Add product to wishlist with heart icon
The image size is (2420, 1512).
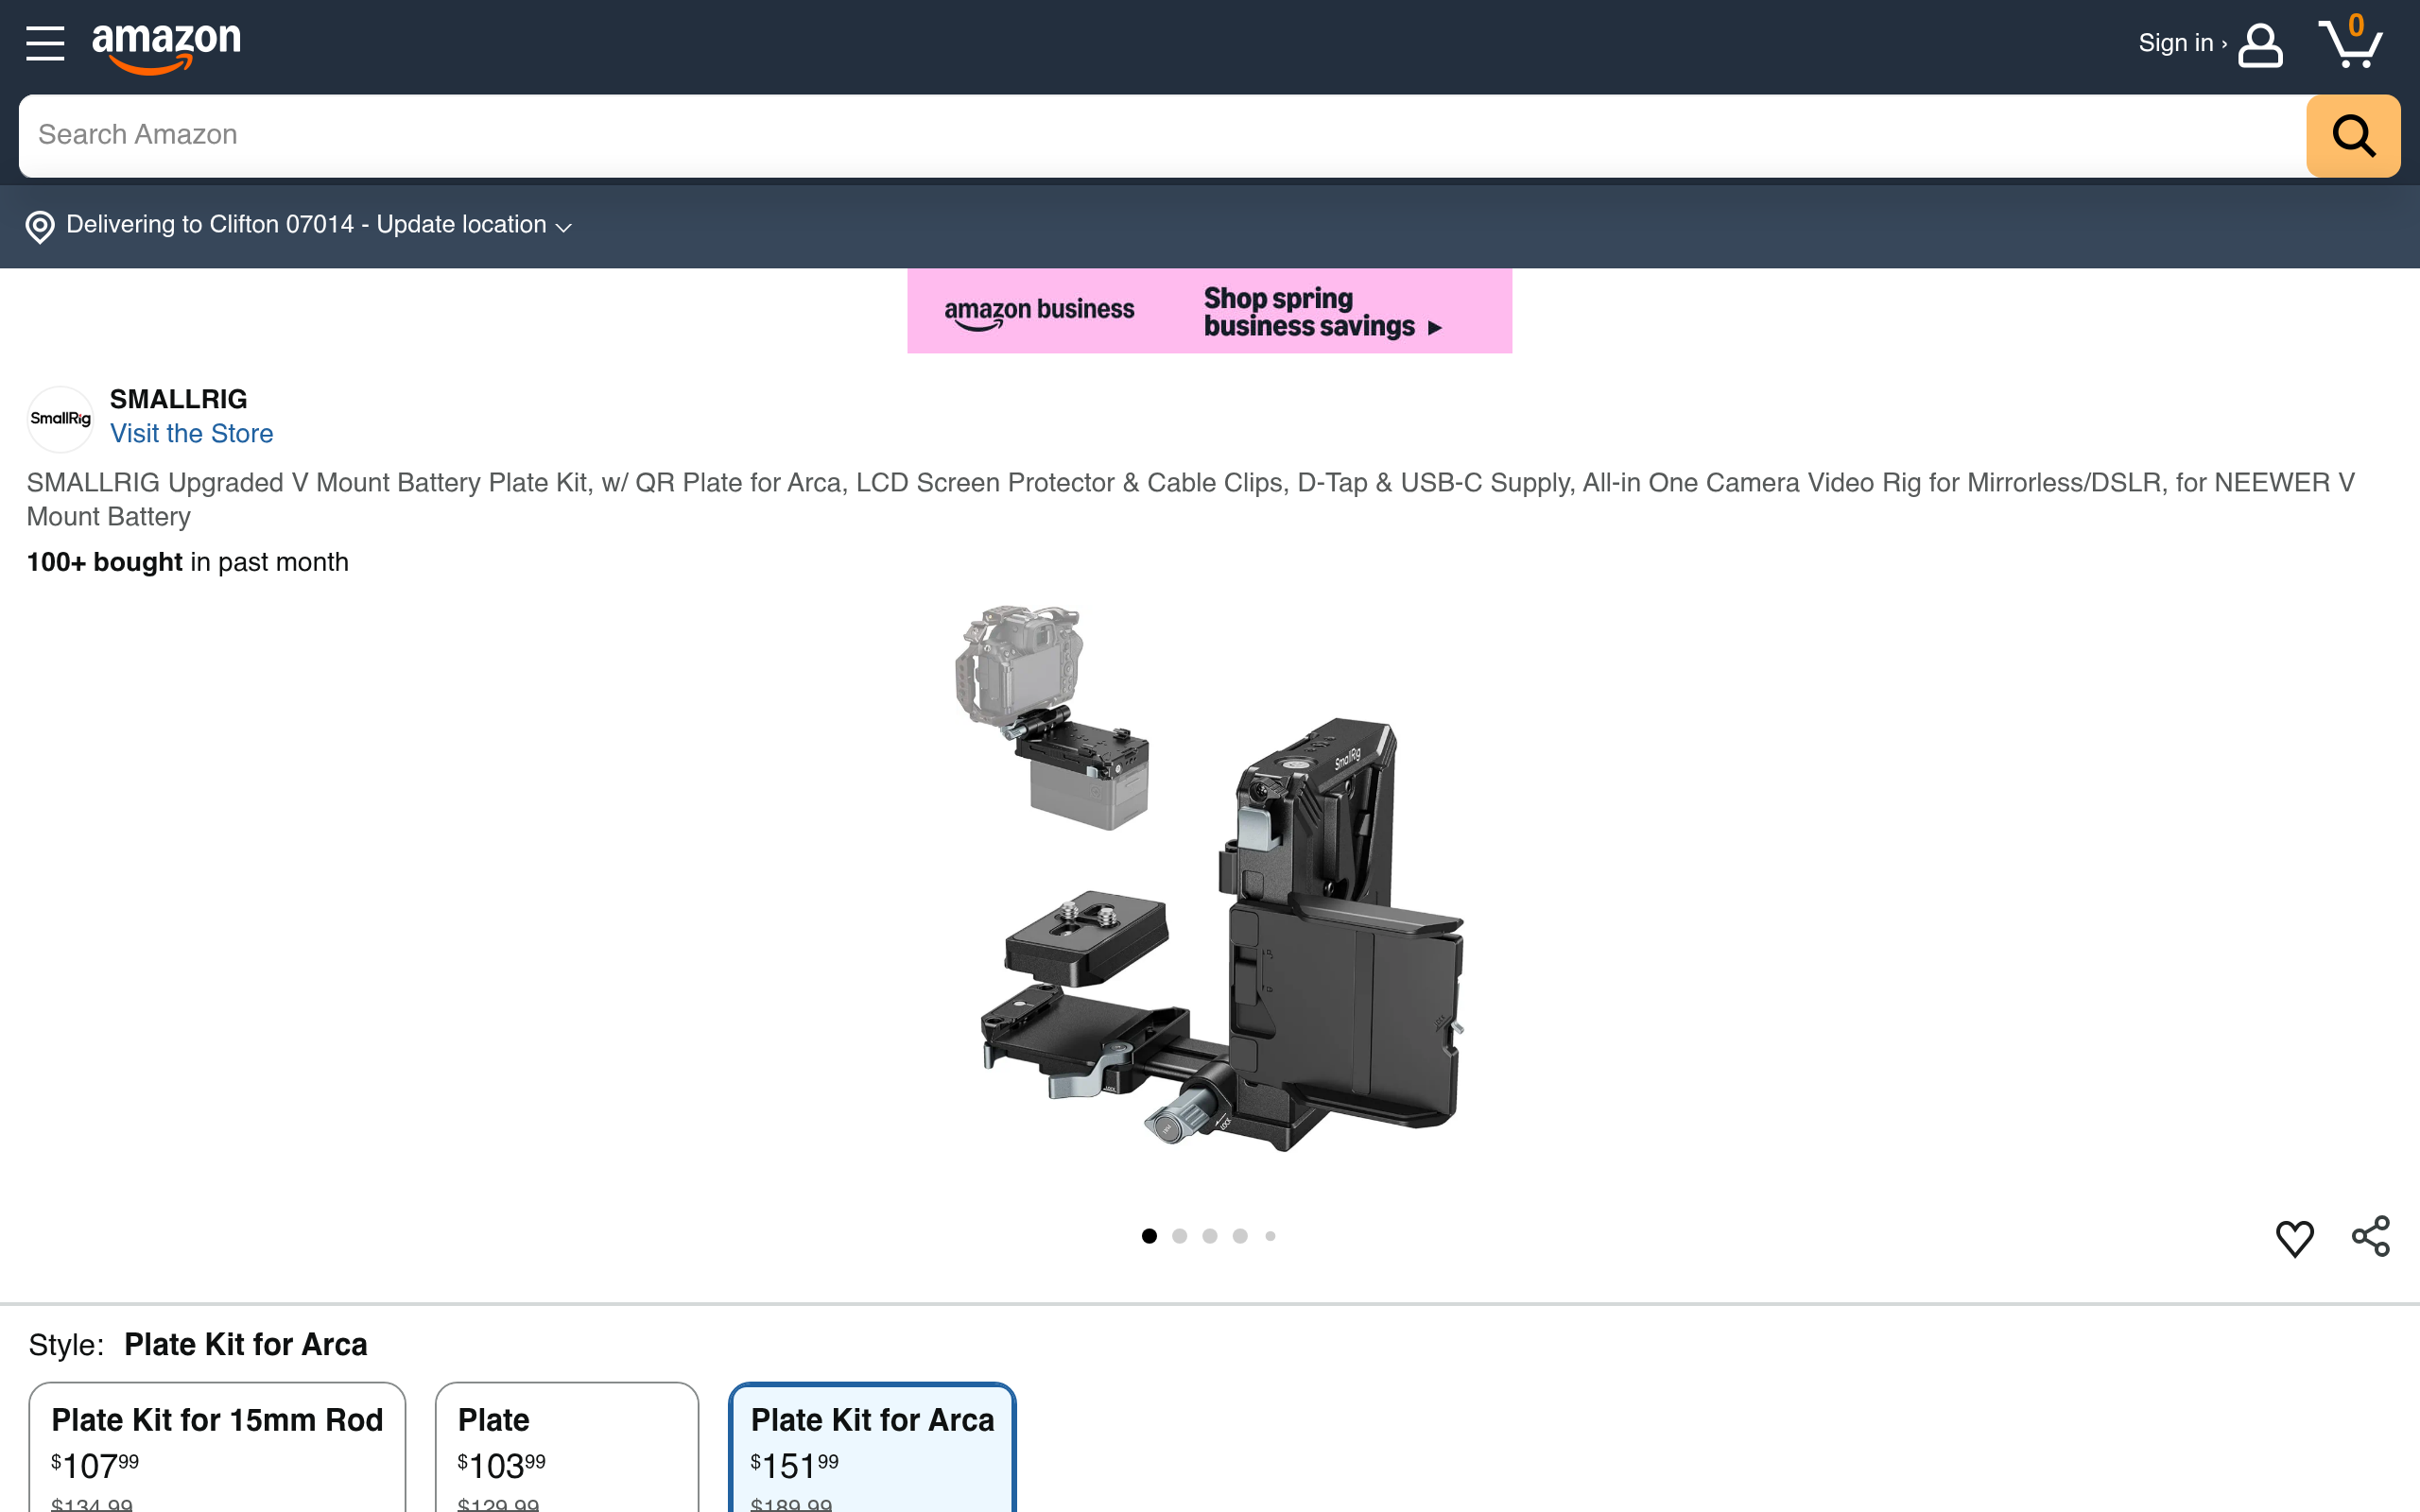click(2294, 1238)
